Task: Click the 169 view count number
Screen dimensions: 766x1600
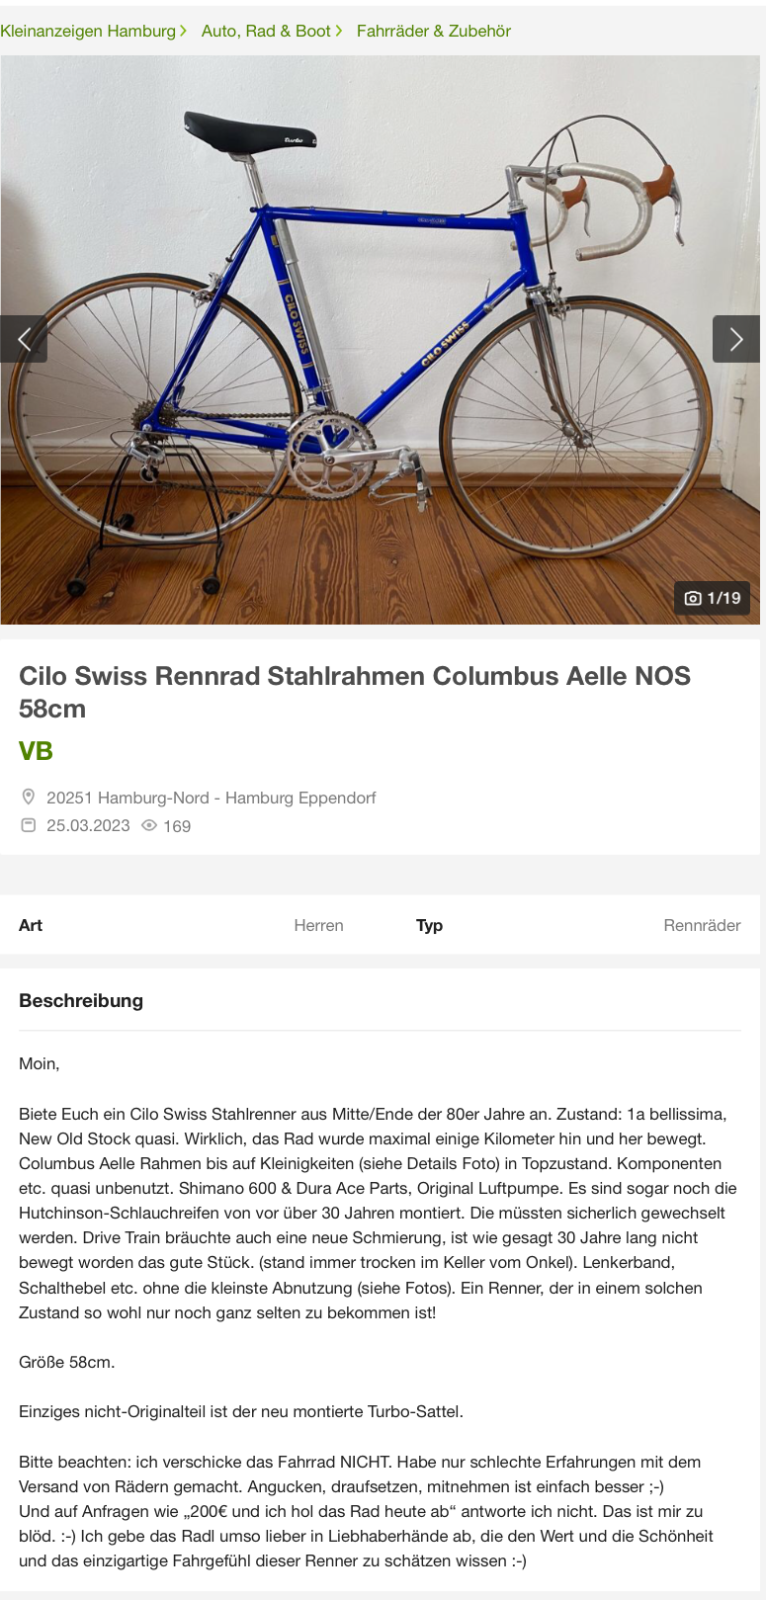Action: (x=177, y=826)
